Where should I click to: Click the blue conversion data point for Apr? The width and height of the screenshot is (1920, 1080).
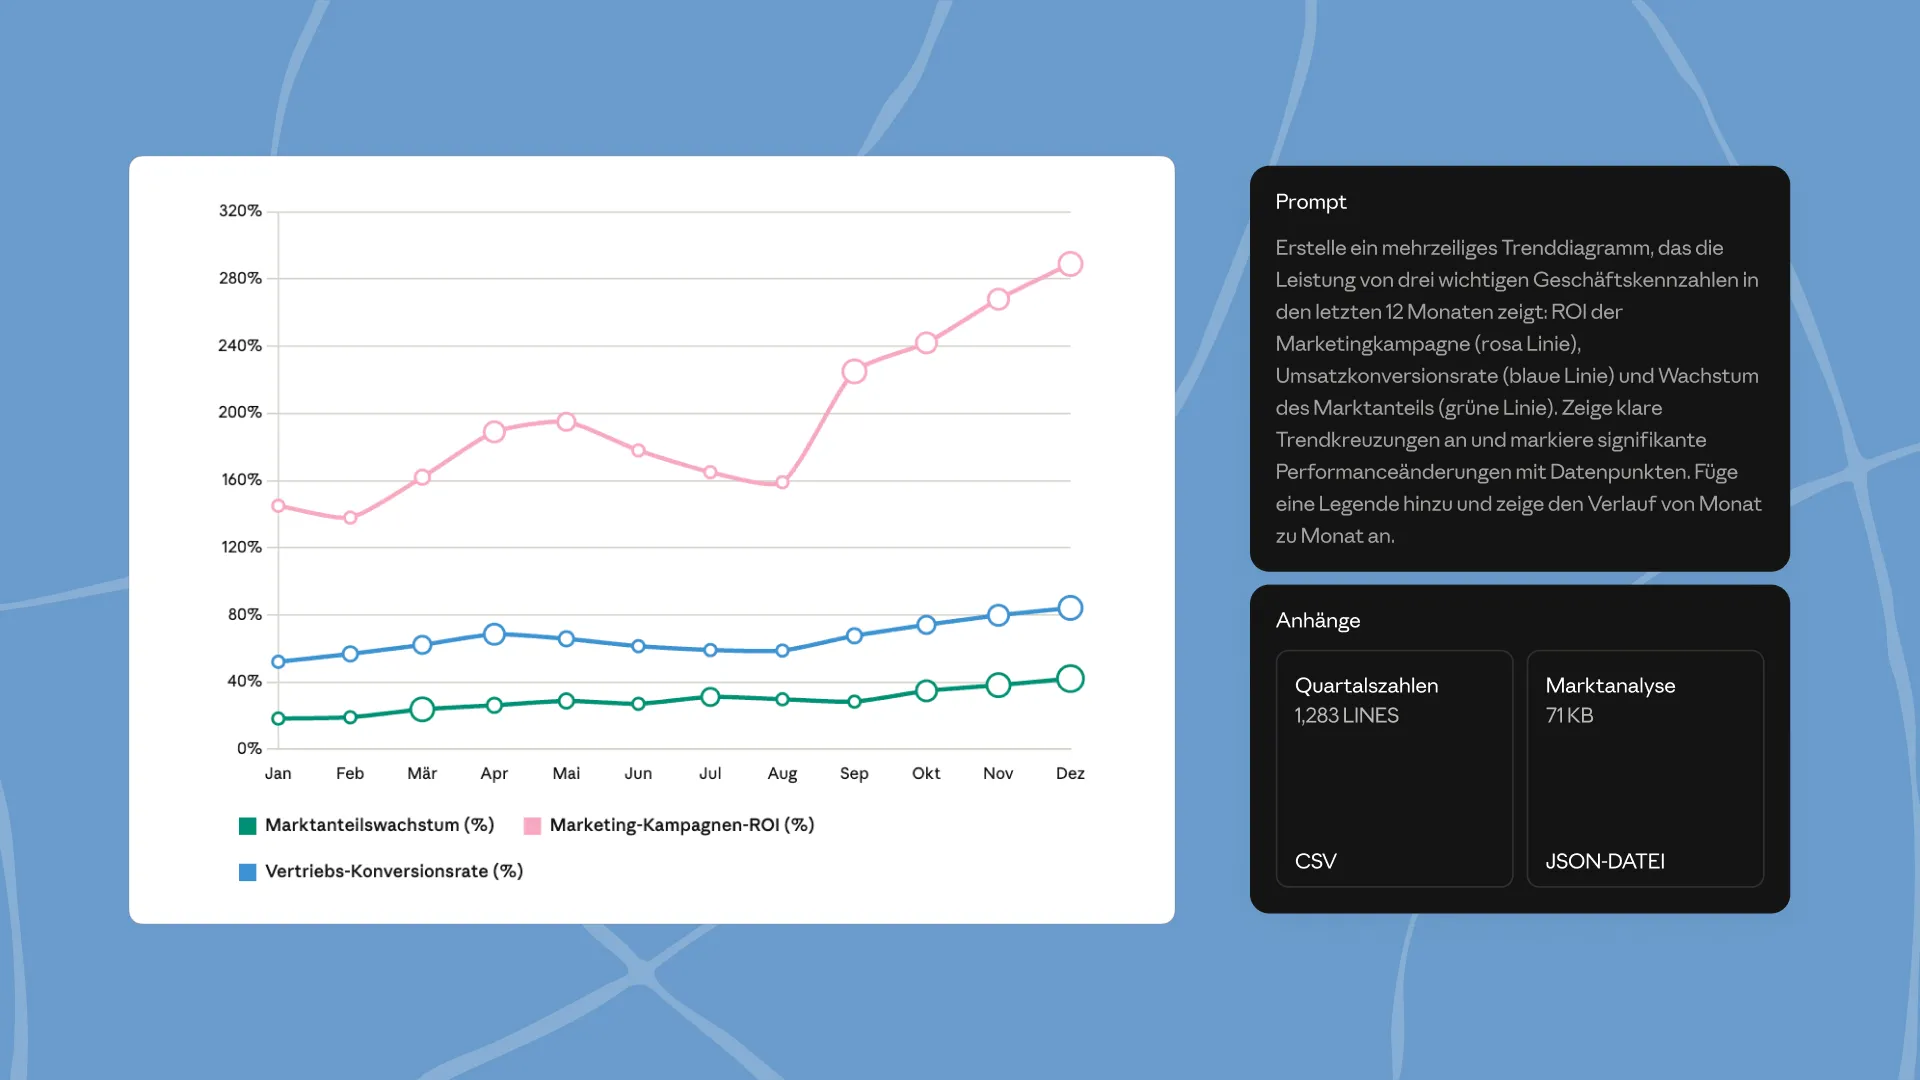click(x=494, y=634)
